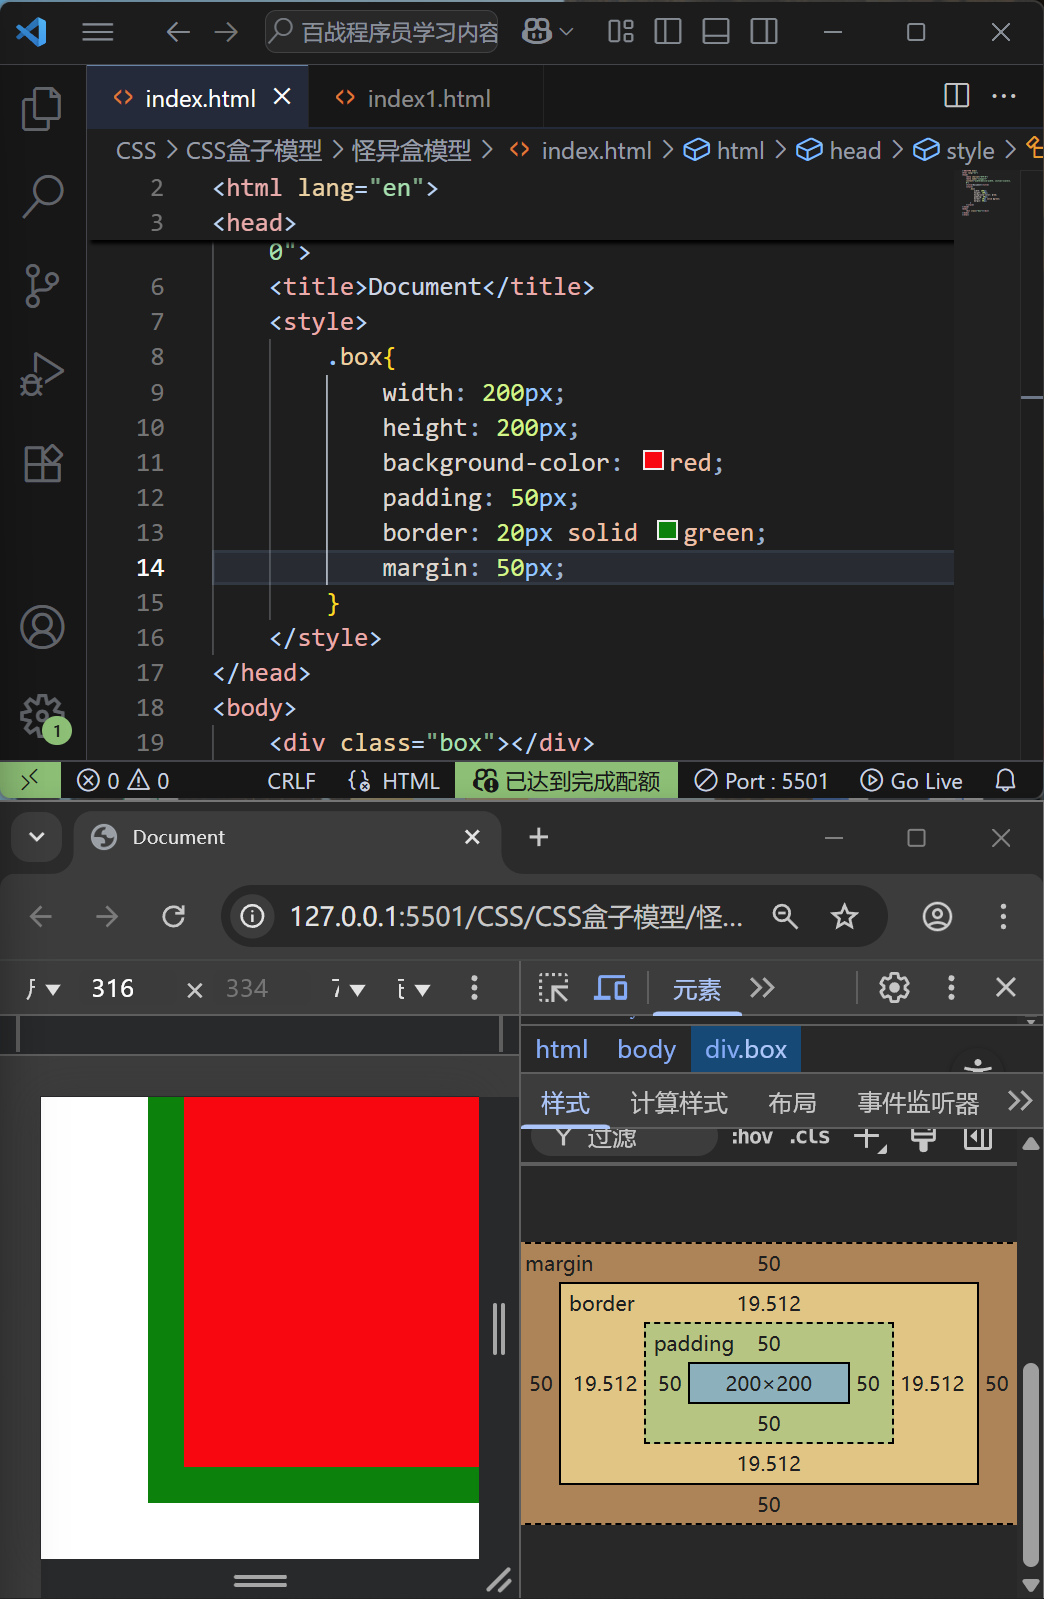Select the CSS盒子模型 breadcrumb
Image resolution: width=1044 pixels, height=1599 pixels.
pos(254,151)
